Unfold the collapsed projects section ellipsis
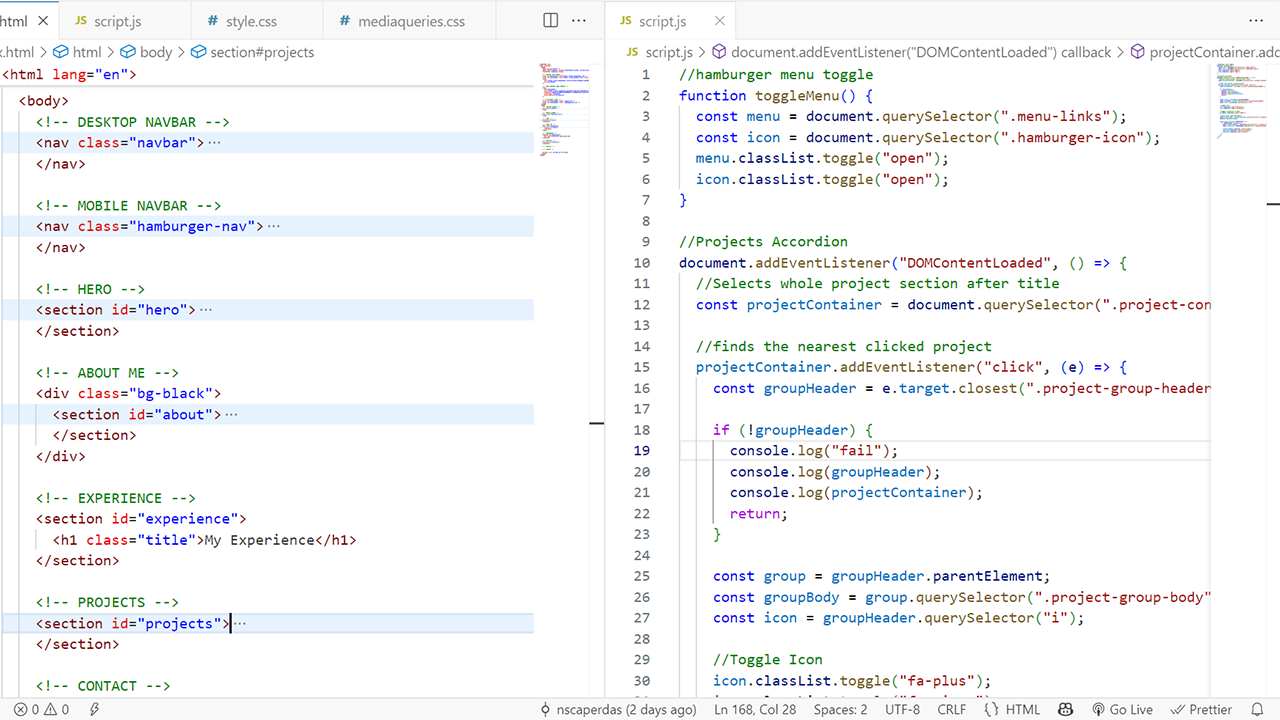Viewport: 1280px width, 720px height. point(240,624)
